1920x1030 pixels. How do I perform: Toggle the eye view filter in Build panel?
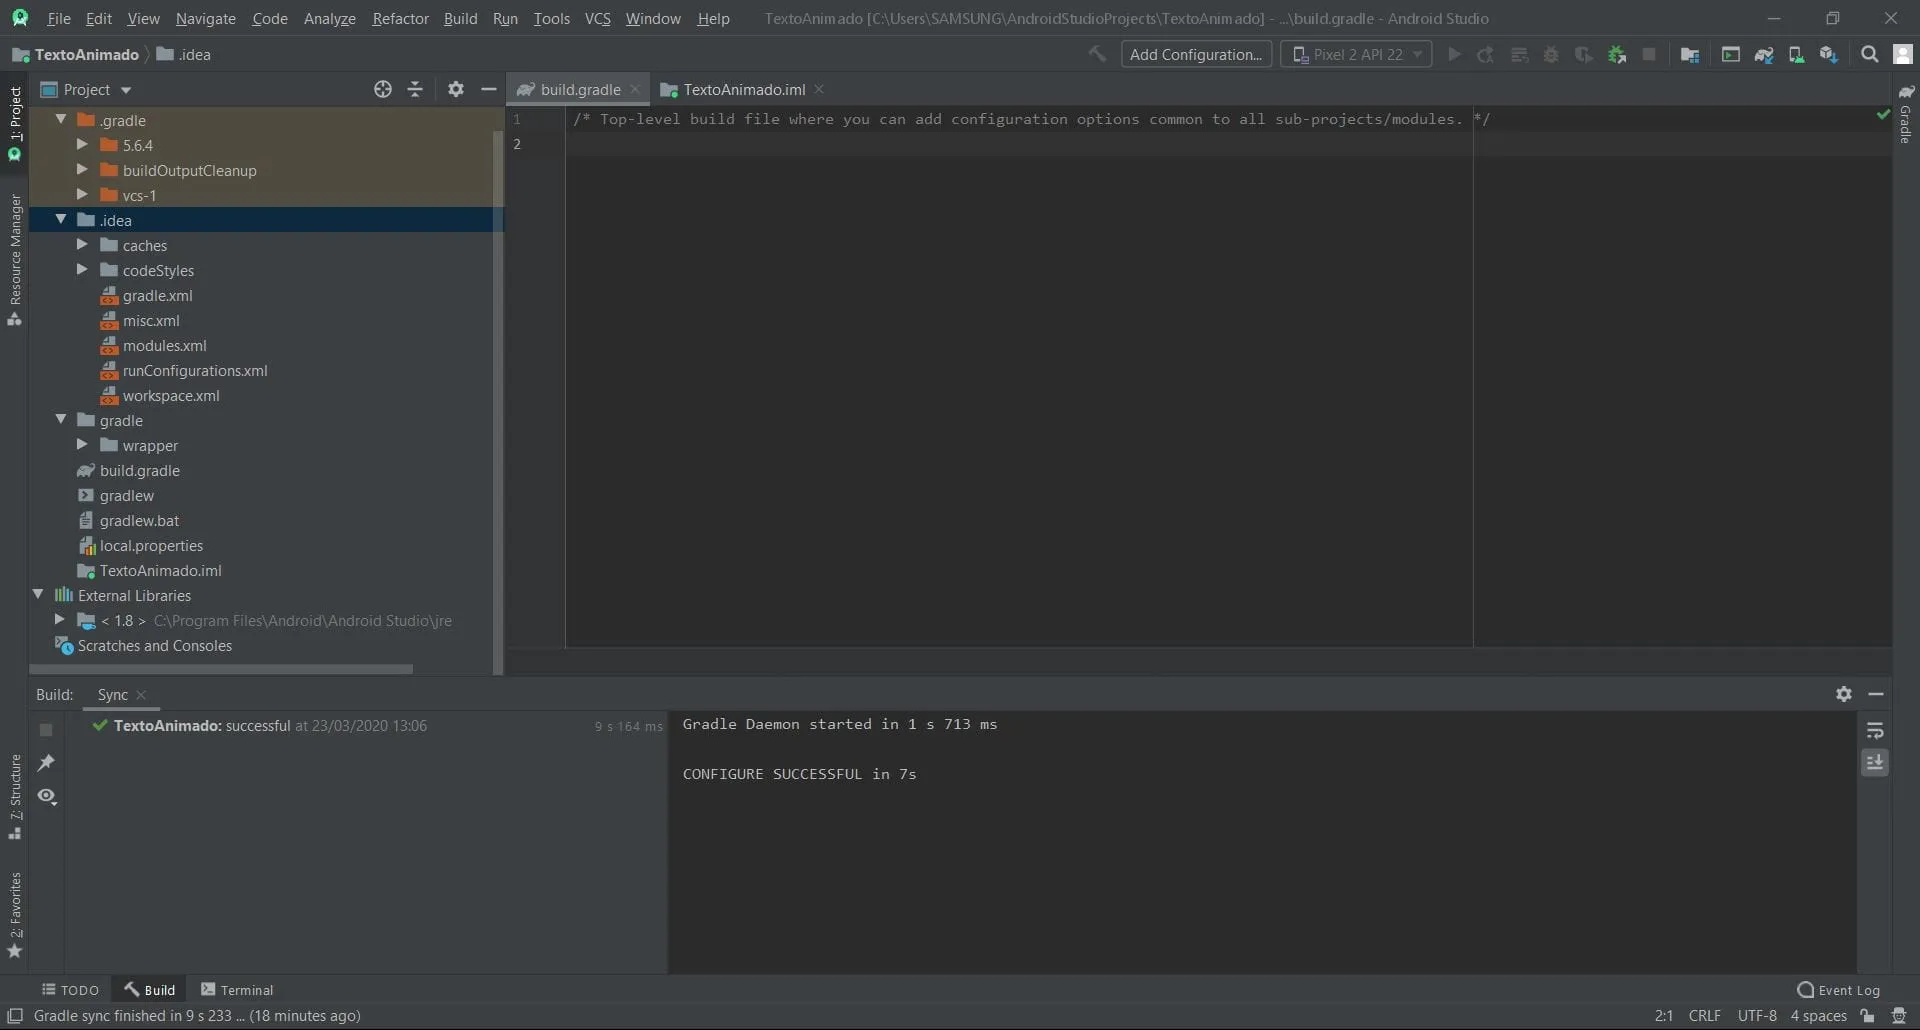[46, 796]
